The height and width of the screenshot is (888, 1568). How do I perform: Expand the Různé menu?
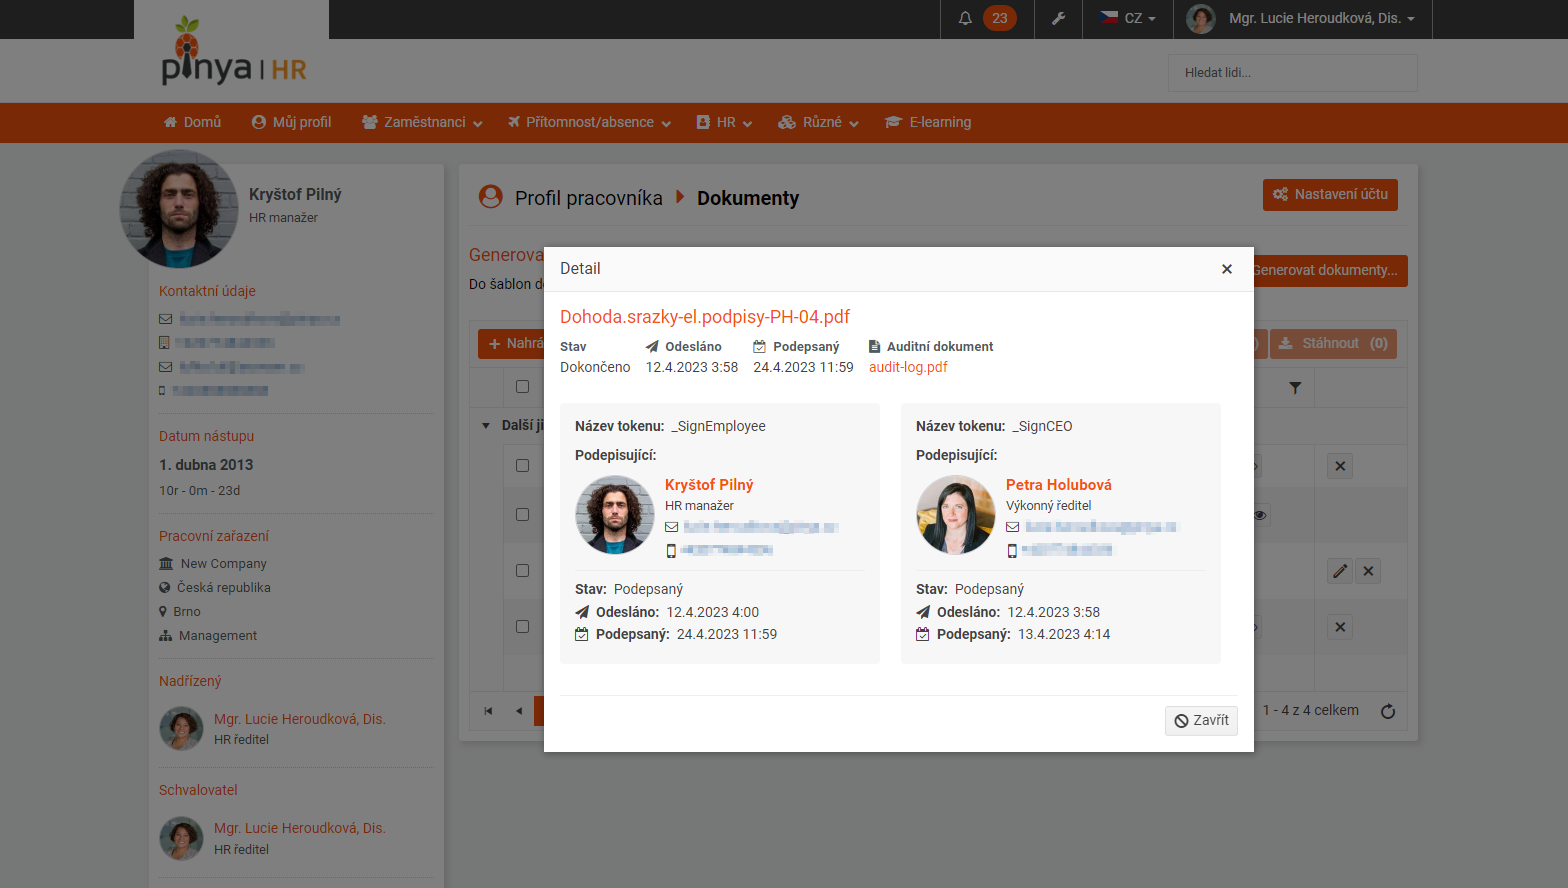[818, 122]
